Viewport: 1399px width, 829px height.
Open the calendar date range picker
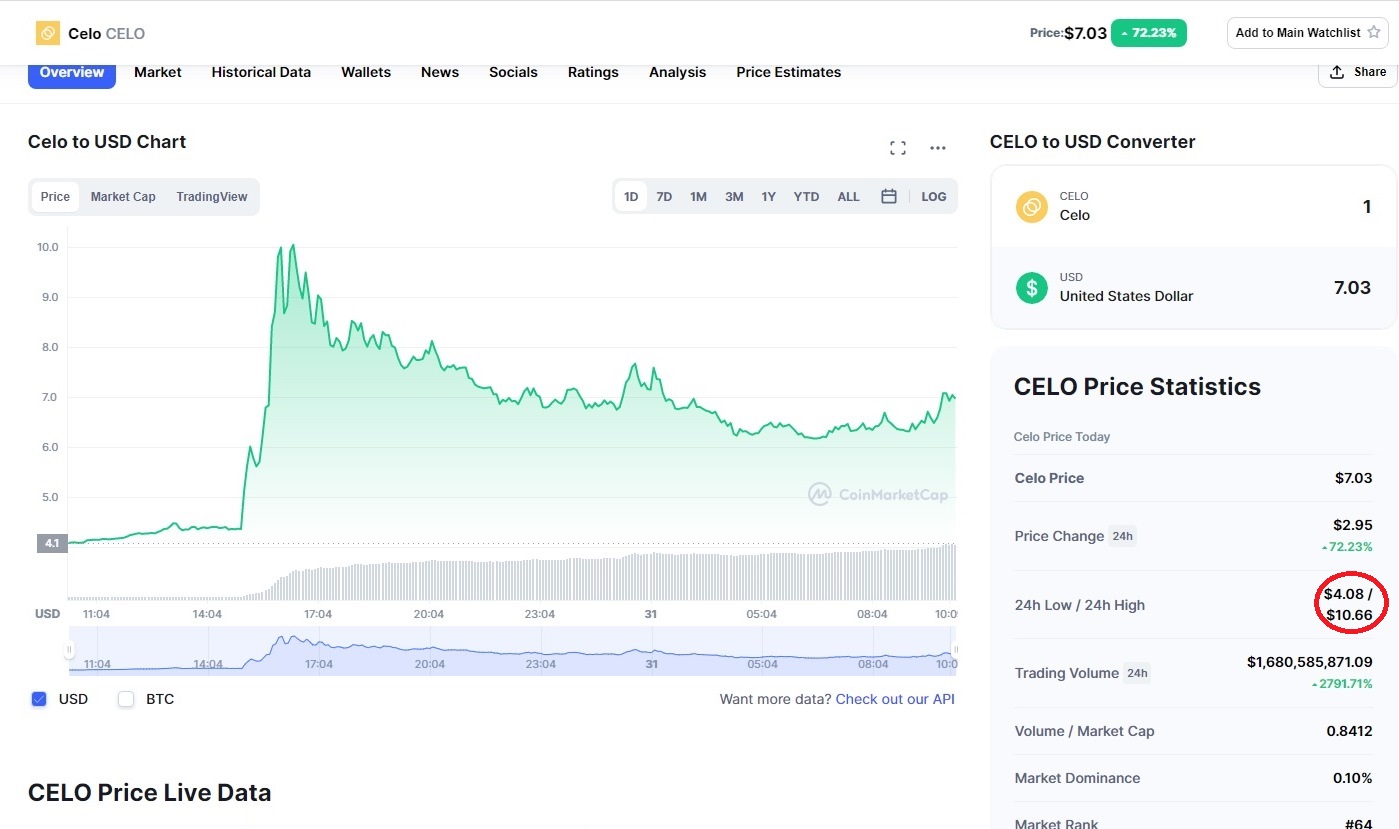point(889,196)
